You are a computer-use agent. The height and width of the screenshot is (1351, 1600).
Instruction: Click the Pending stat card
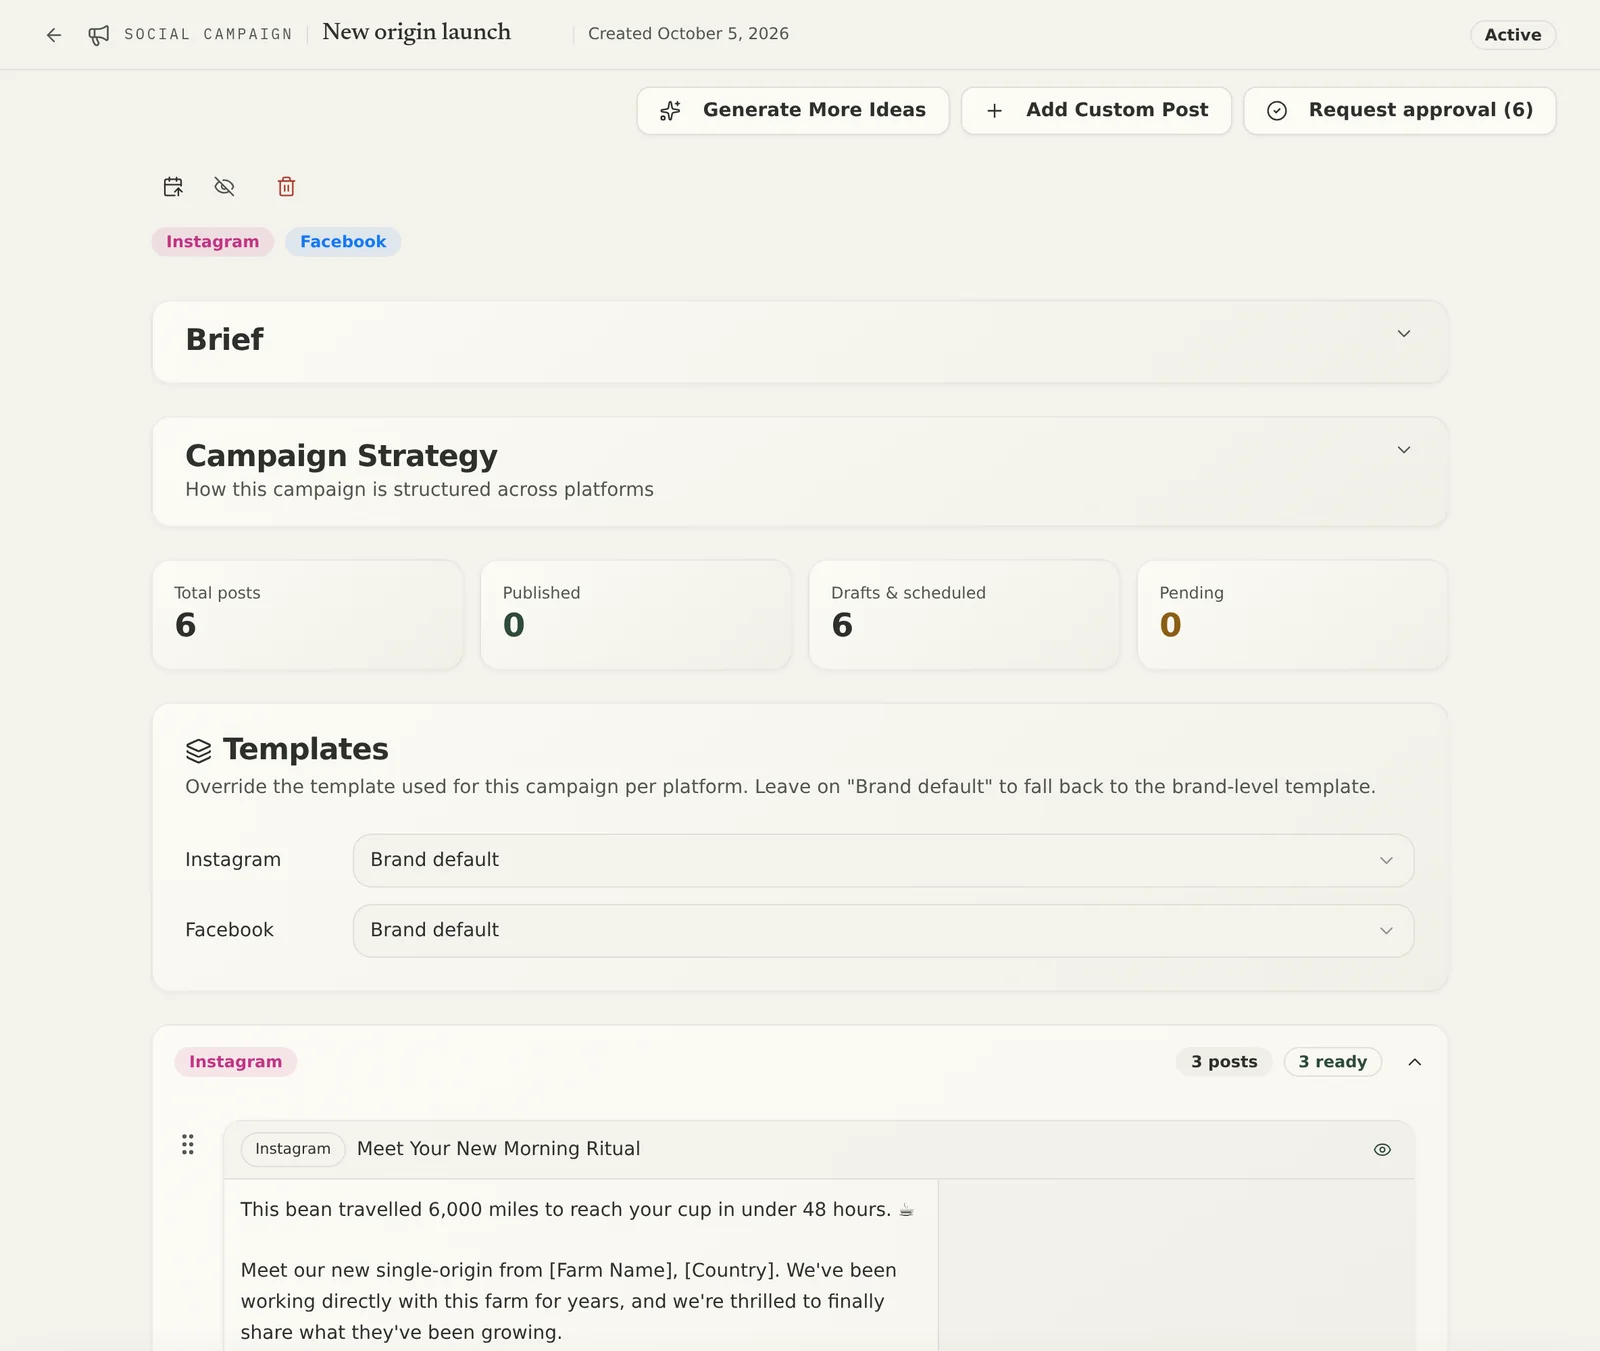click(x=1292, y=614)
